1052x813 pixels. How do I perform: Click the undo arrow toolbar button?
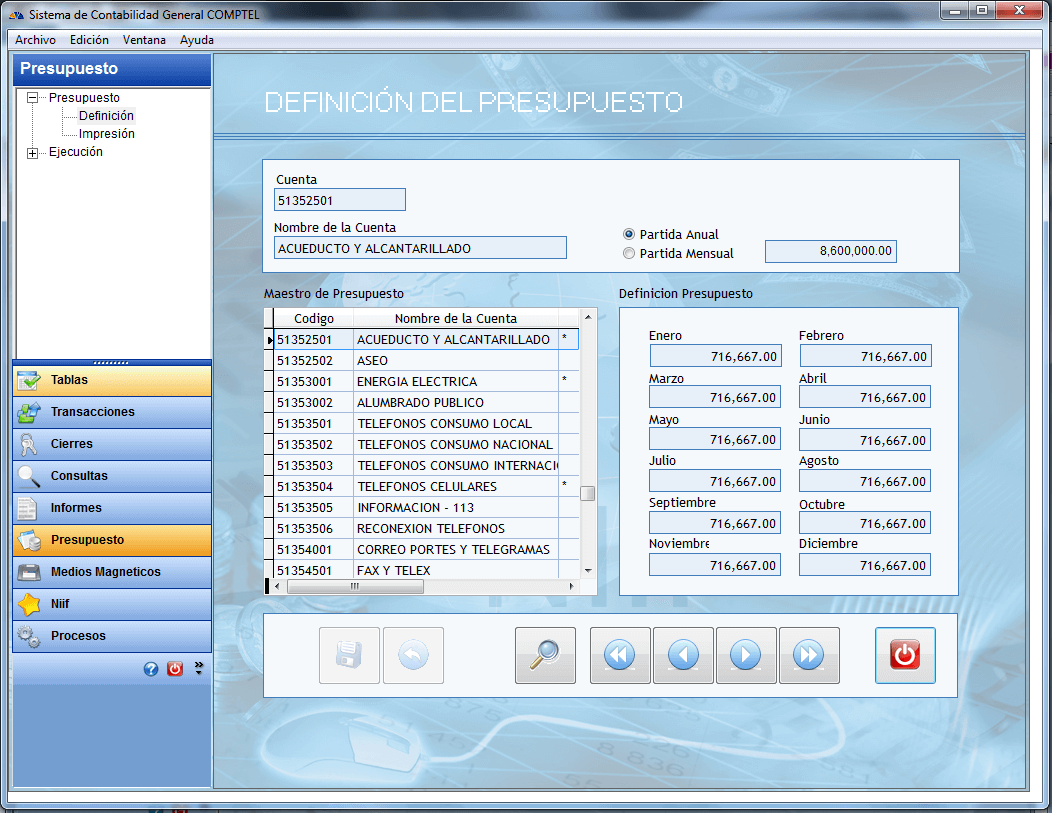413,655
